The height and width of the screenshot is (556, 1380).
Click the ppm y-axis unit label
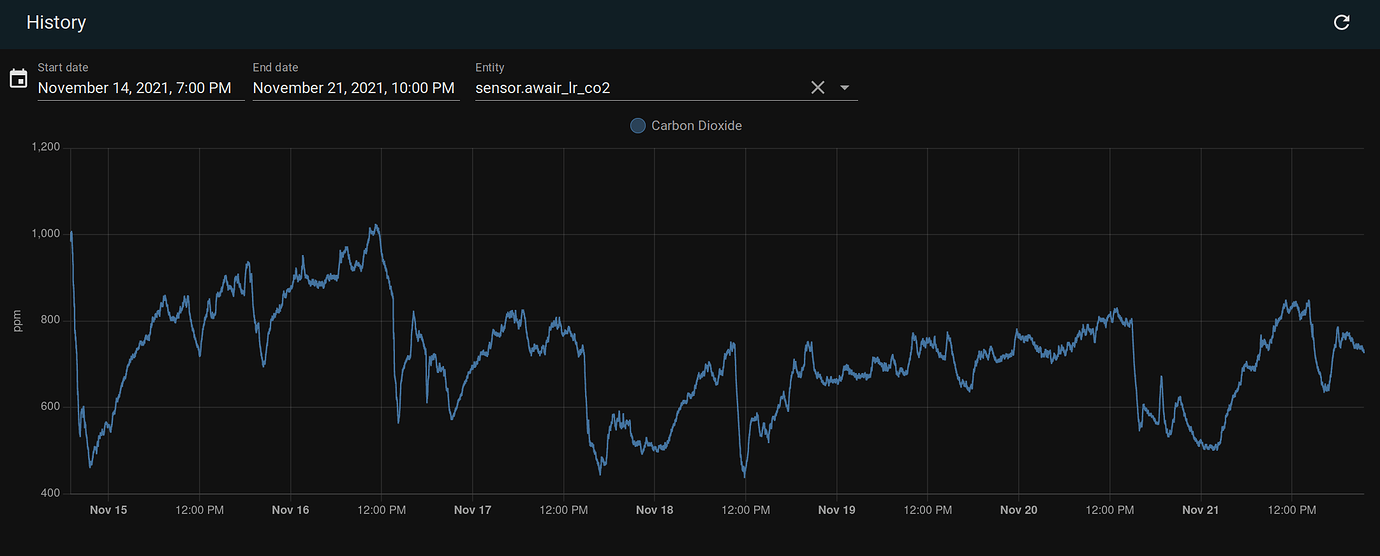pyautogui.click(x=17, y=321)
